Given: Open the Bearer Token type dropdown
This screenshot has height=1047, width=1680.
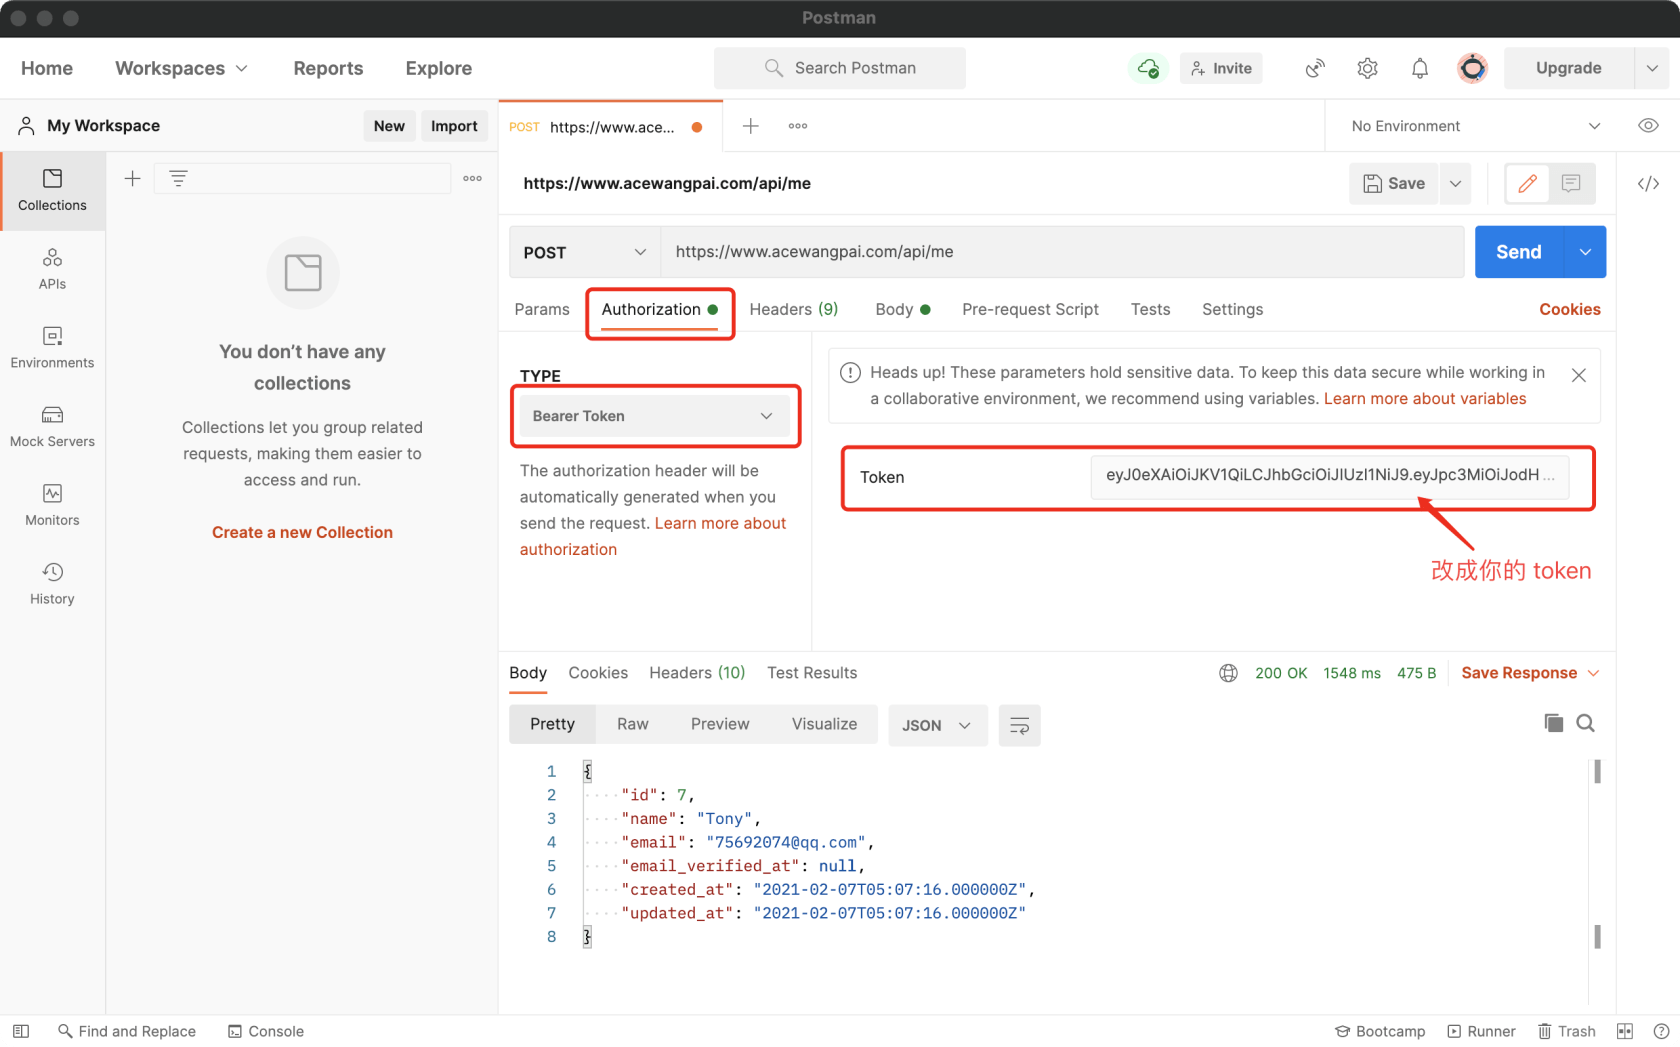Looking at the screenshot, I should click(654, 416).
